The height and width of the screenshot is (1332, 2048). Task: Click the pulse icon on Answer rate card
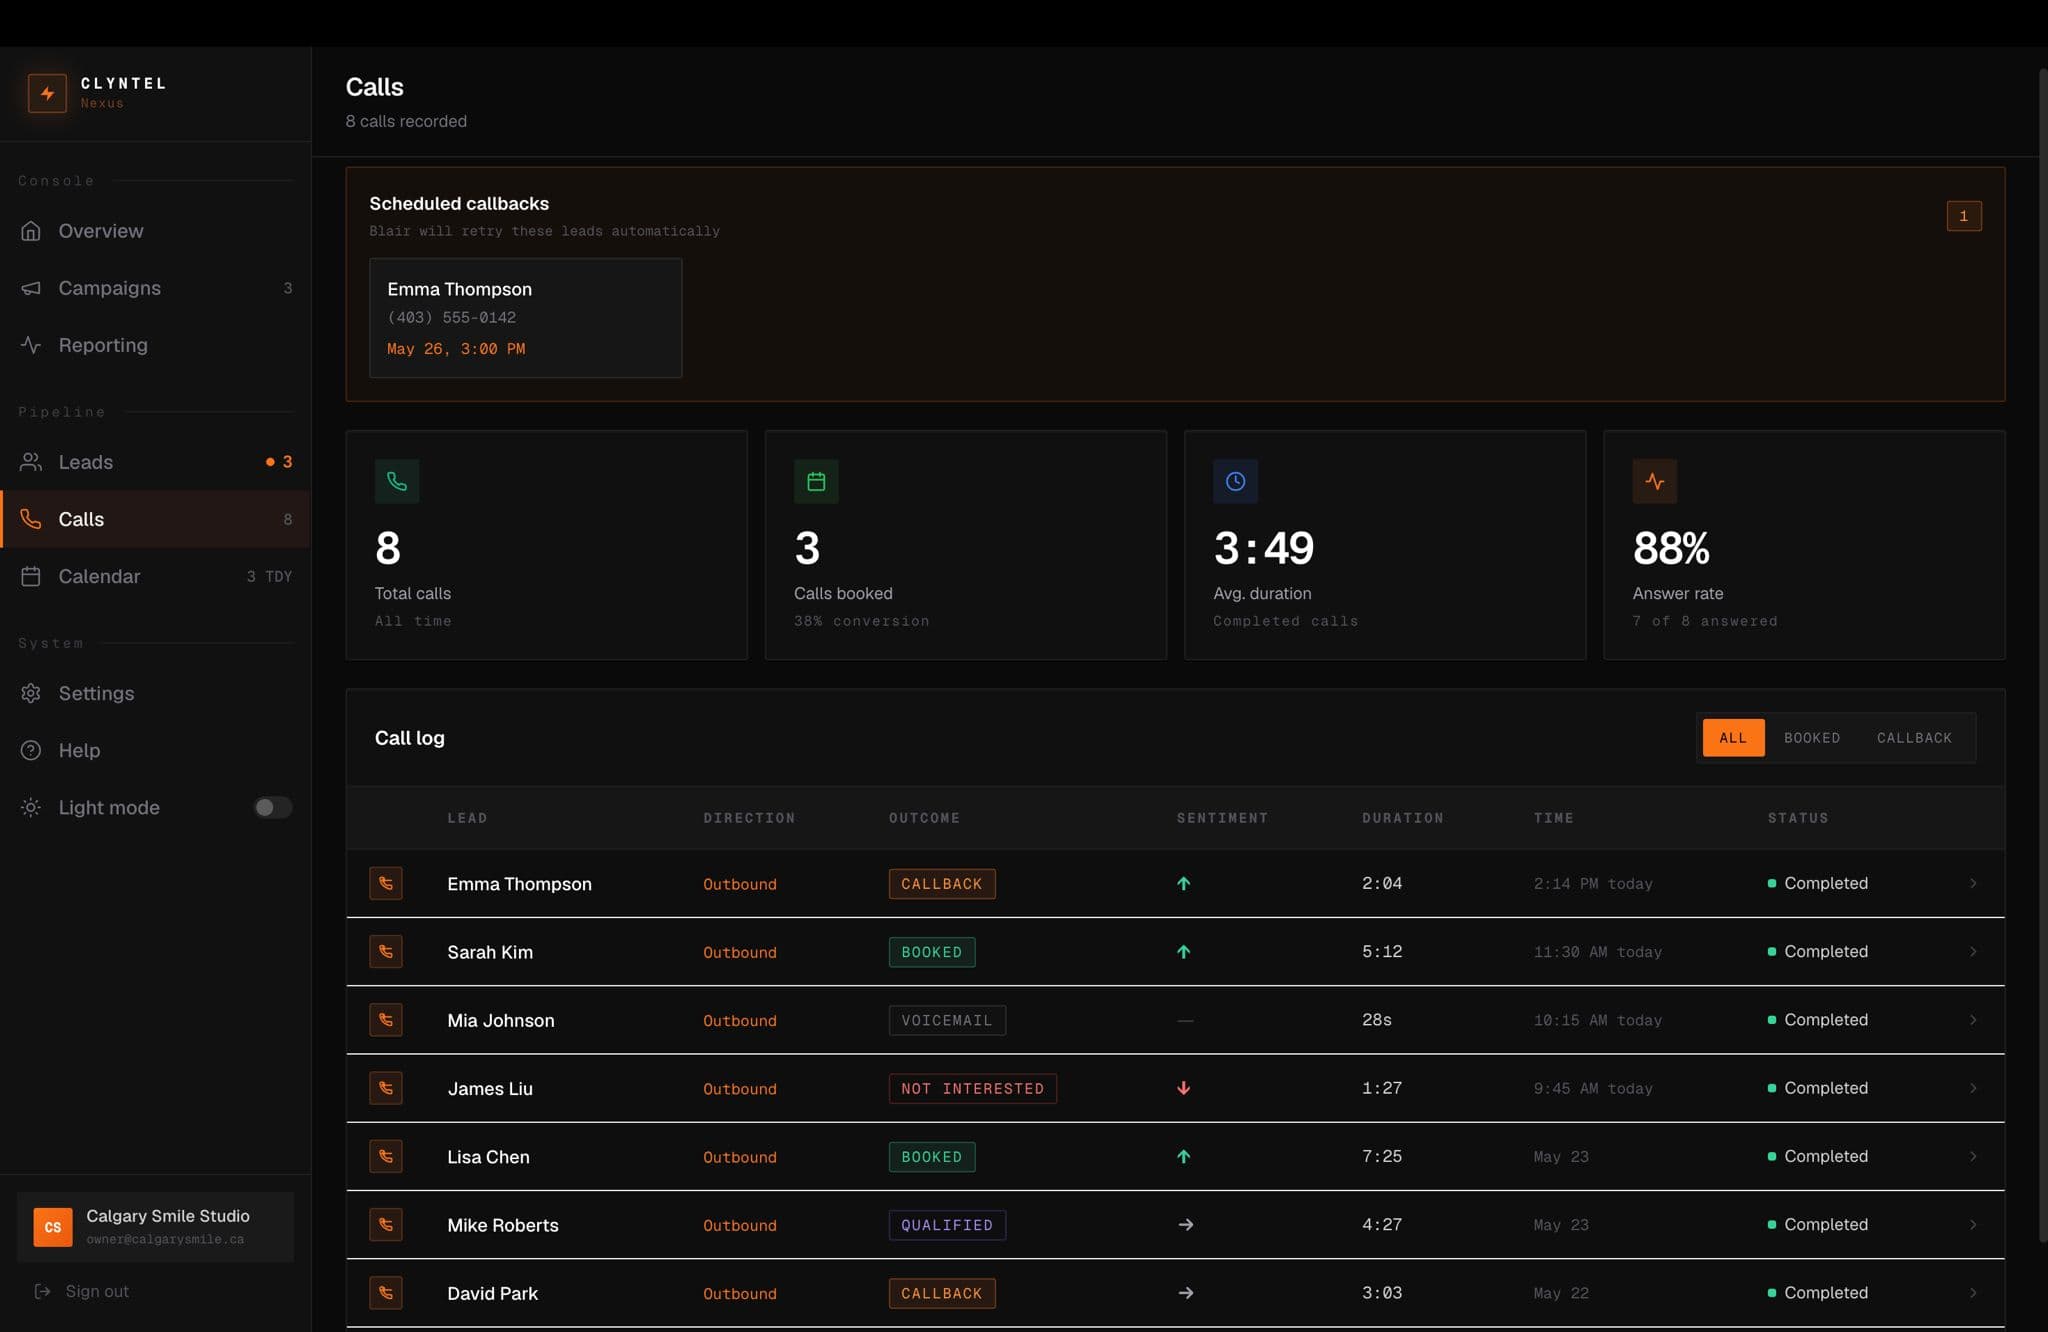click(1655, 481)
